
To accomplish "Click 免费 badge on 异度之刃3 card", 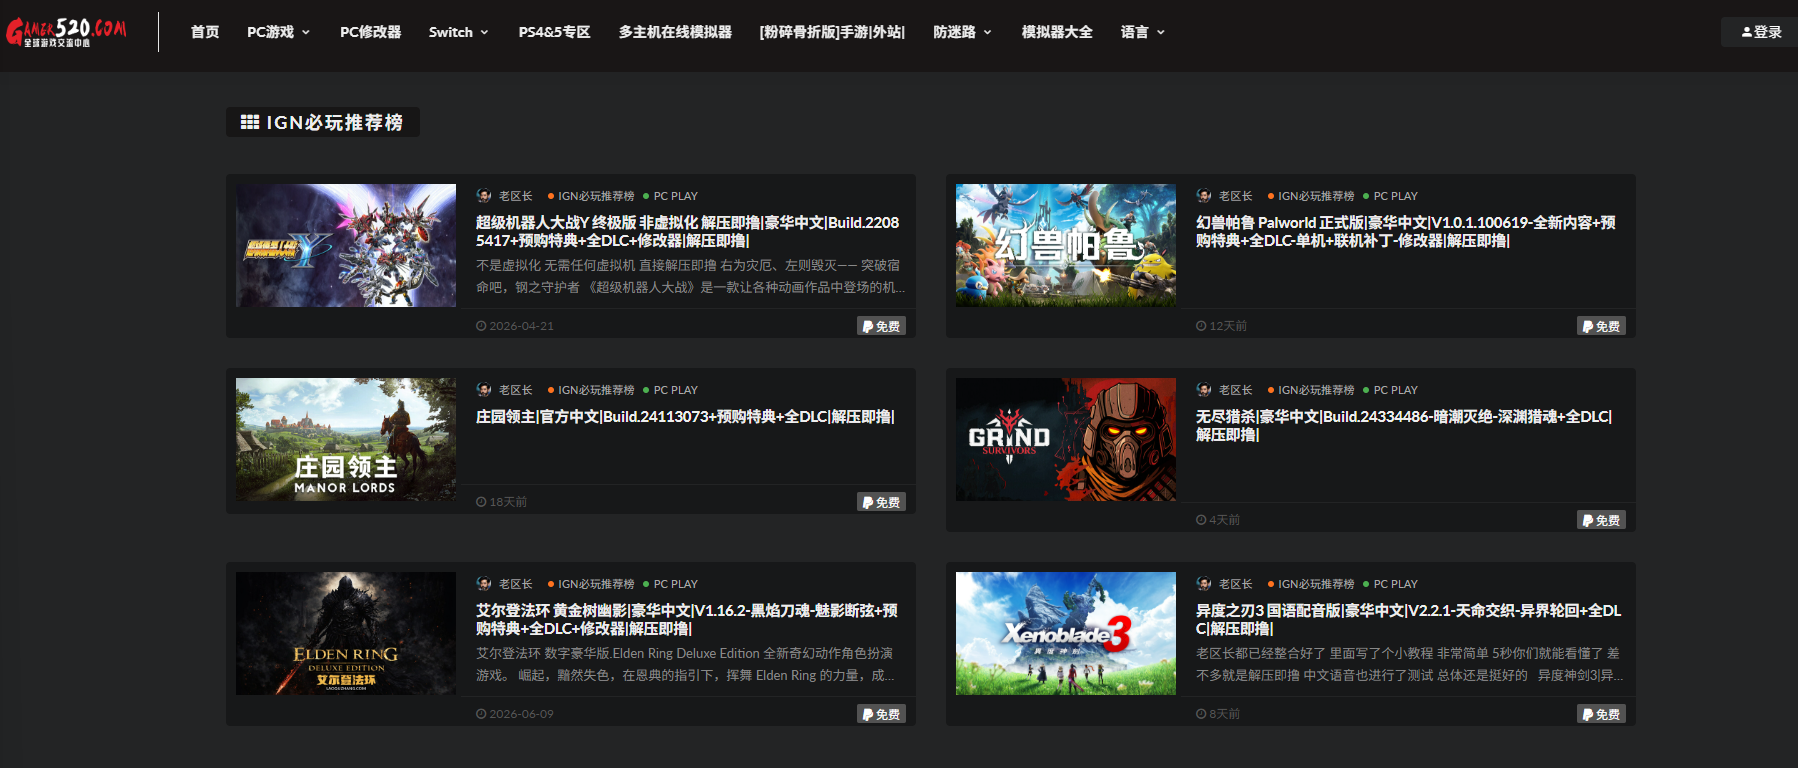I will (x=1601, y=714).
